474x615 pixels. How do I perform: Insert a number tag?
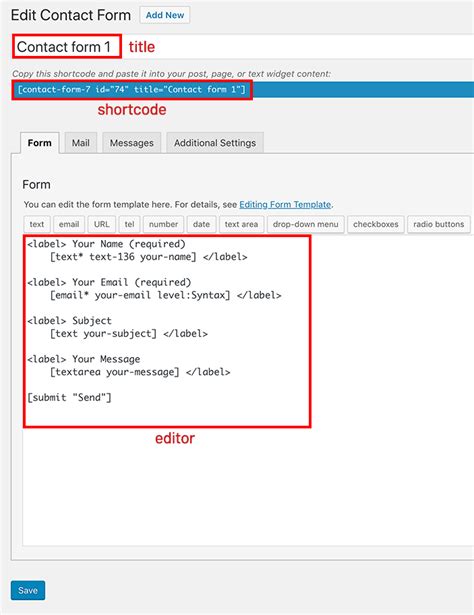(163, 224)
